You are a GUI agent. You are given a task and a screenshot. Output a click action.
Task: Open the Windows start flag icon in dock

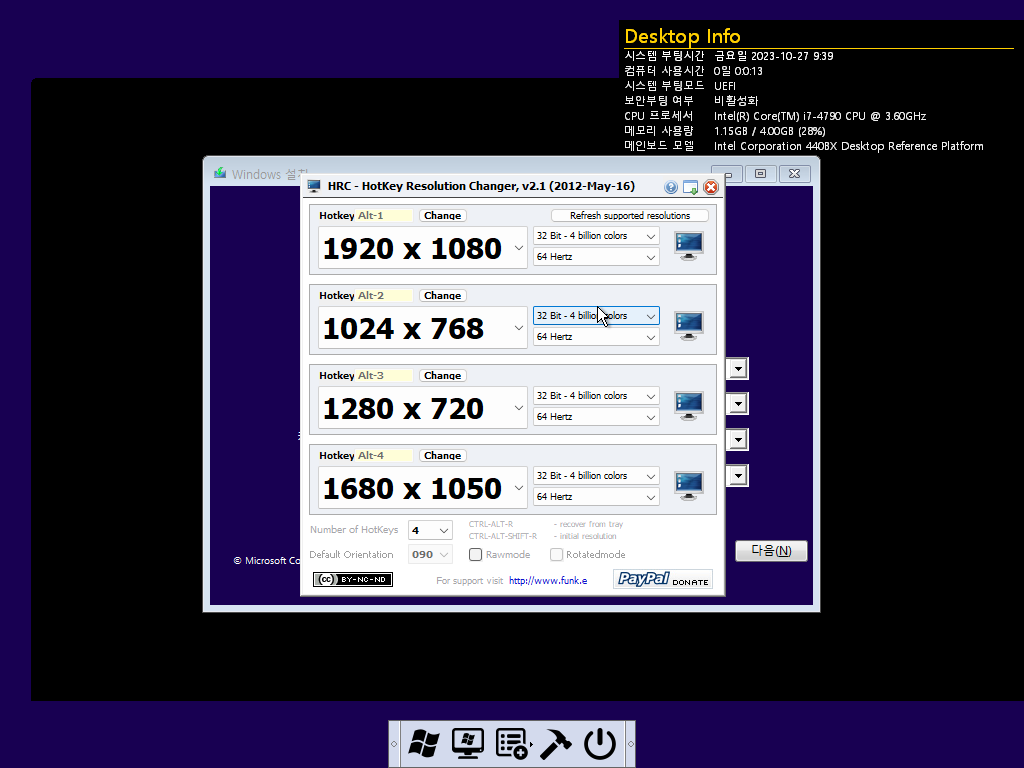(x=424, y=743)
